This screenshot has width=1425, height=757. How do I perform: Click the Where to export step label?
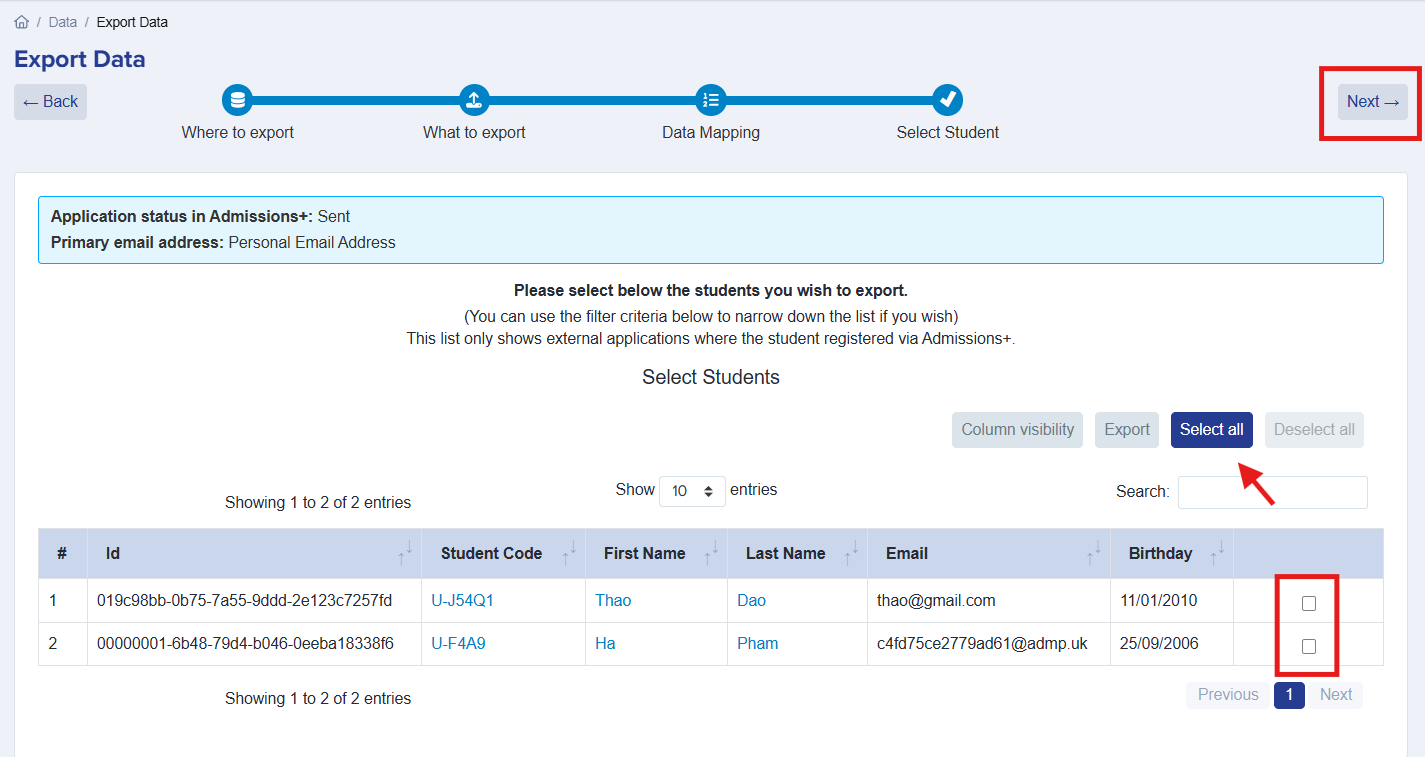[237, 132]
